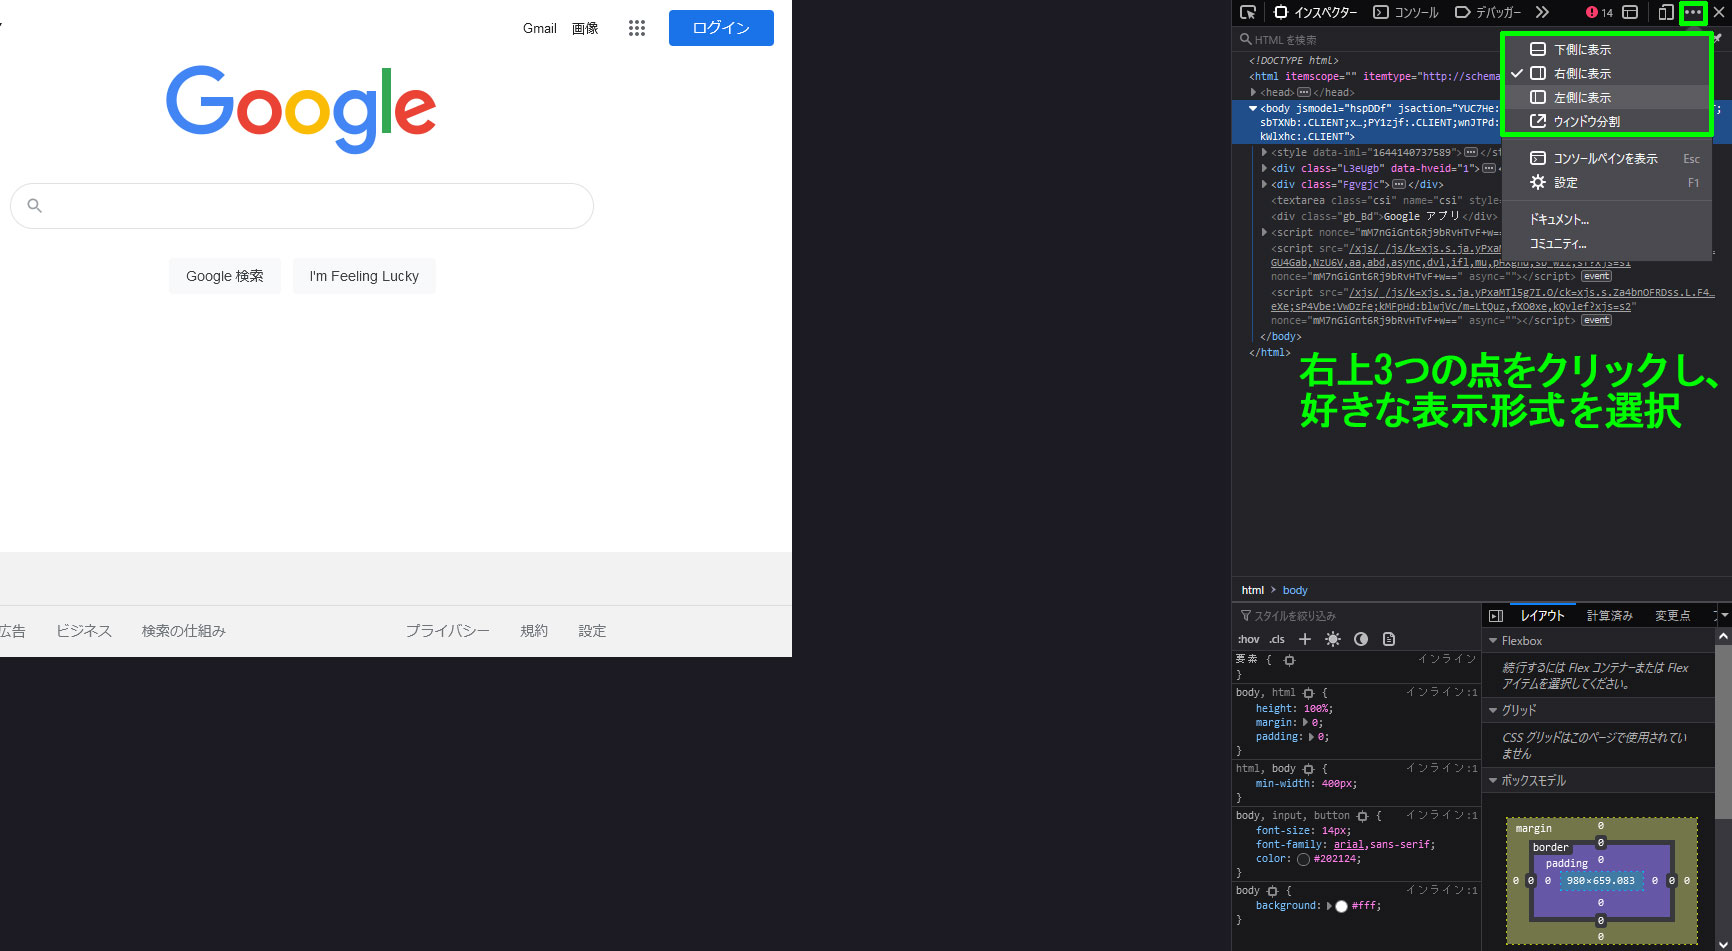The image size is (1732, 951).
Task: Open the iframe selector icon beside the error count
Action: 1630,12
